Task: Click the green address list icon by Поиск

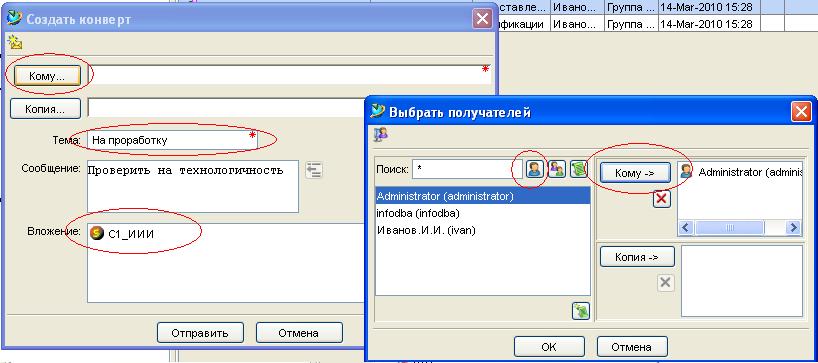Action: [579, 169]
